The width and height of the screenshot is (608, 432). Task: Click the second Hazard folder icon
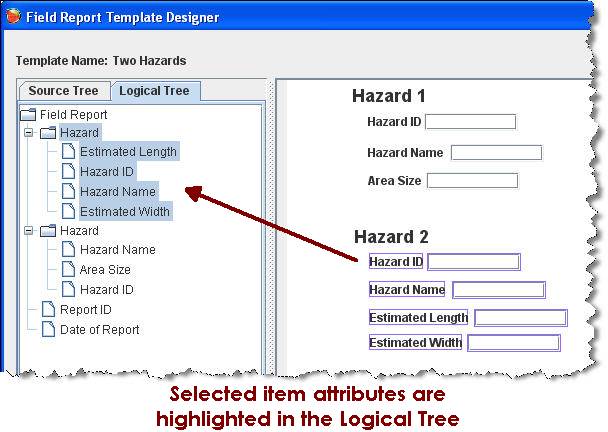(x=48, y=231)
